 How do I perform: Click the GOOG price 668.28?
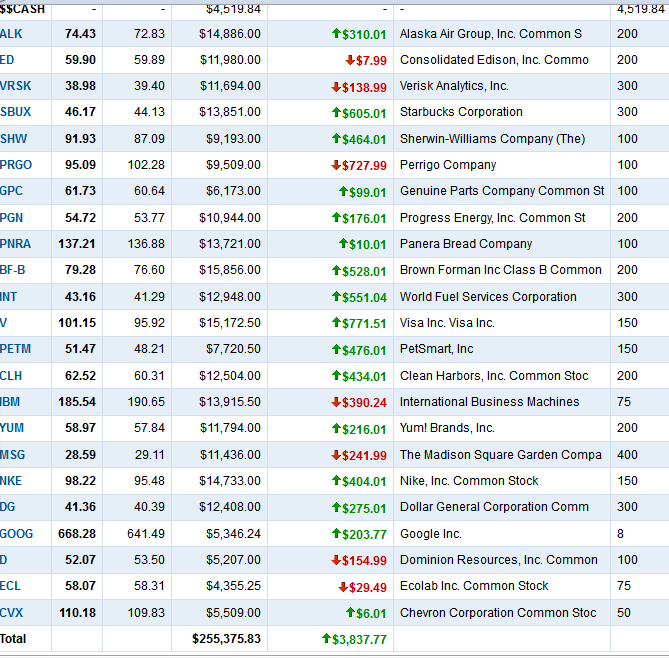tap(77, 533)
